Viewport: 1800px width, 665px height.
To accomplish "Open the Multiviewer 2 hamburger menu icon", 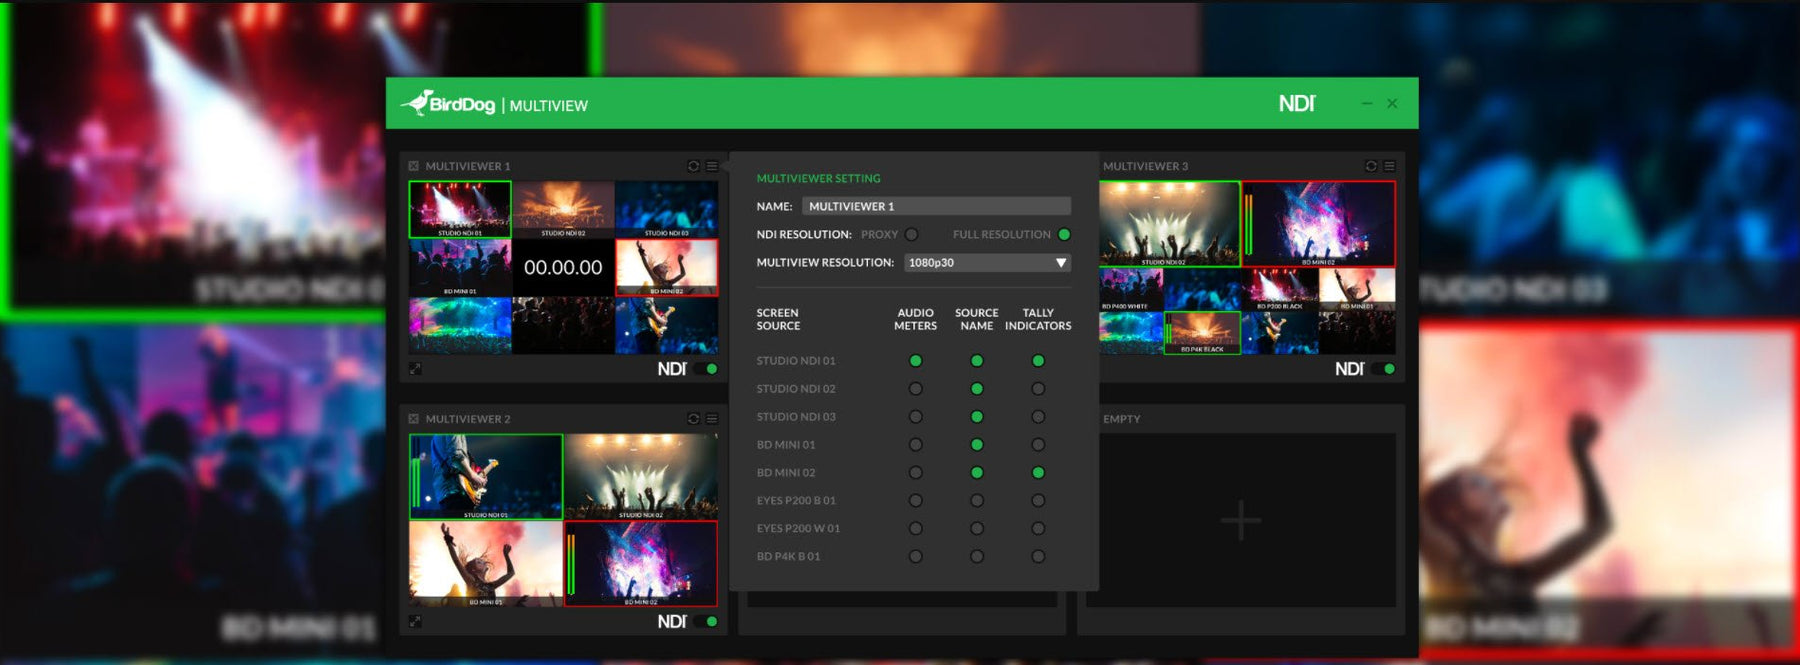I will [712, 419].
